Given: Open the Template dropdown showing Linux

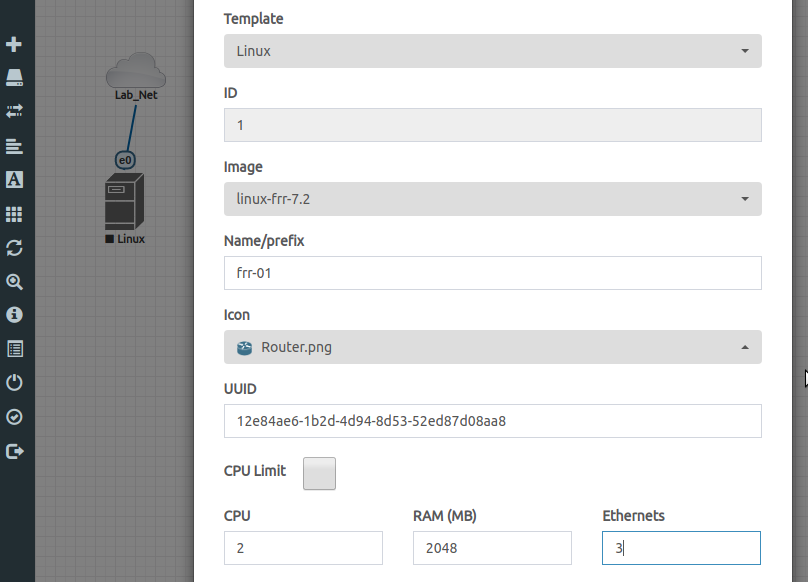Looking at the screenshot, I should point(492,51).
